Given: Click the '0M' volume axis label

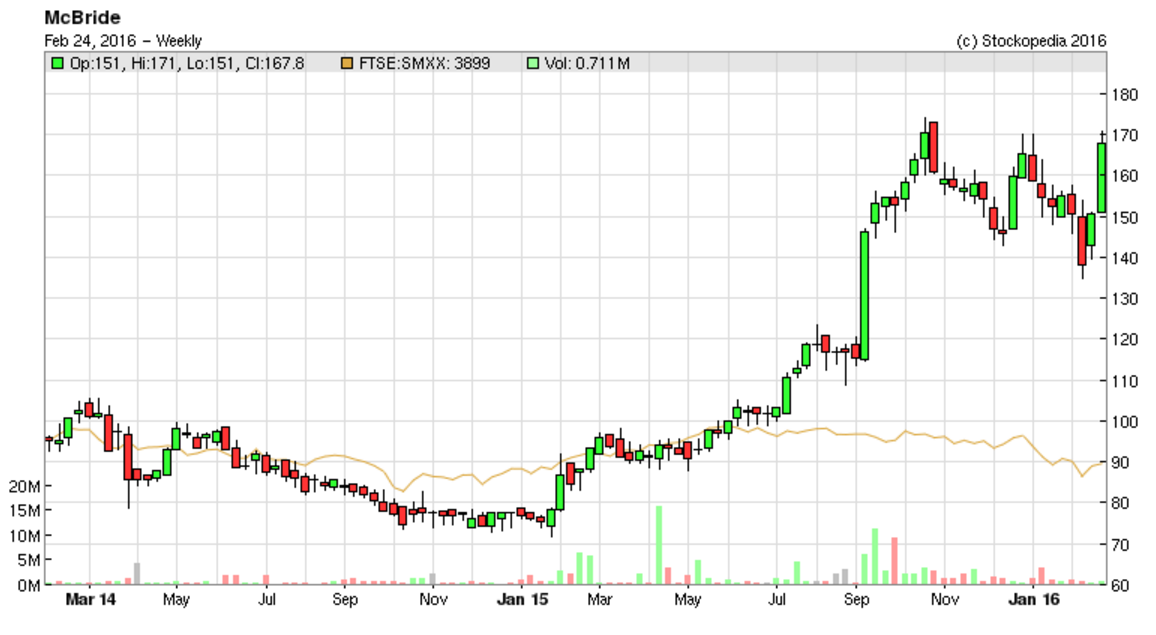Looking at the screenshot, I should click(x=29, y=586).
